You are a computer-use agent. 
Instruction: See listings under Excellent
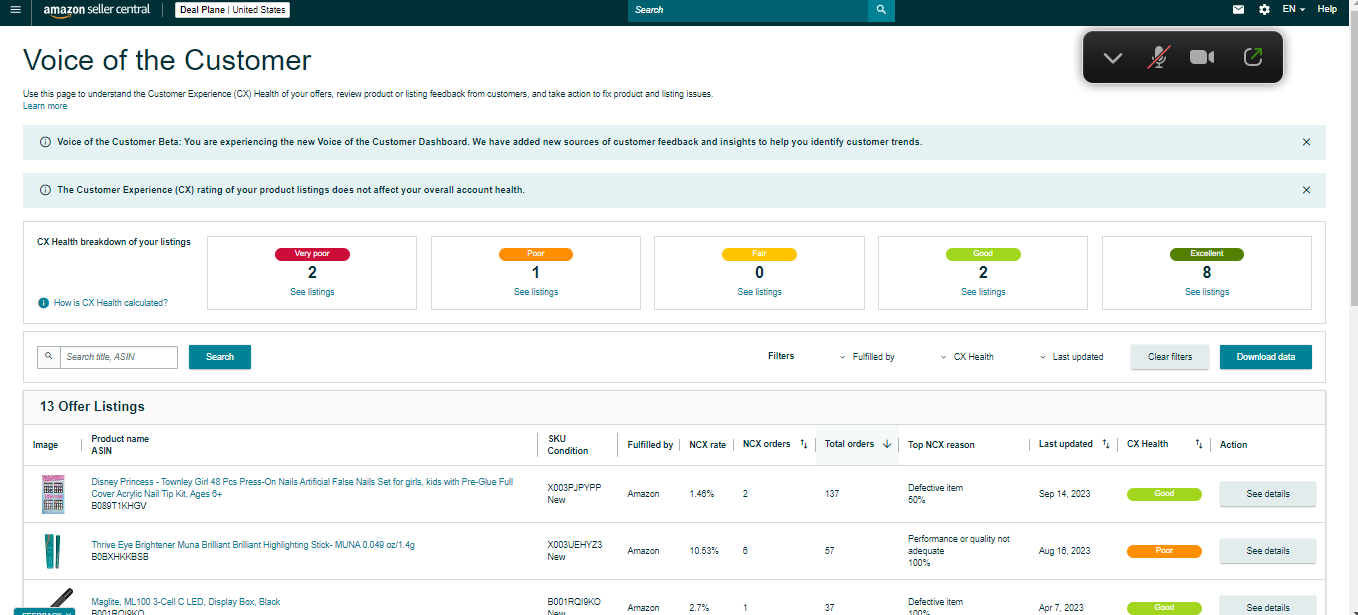coord(1207,292)
